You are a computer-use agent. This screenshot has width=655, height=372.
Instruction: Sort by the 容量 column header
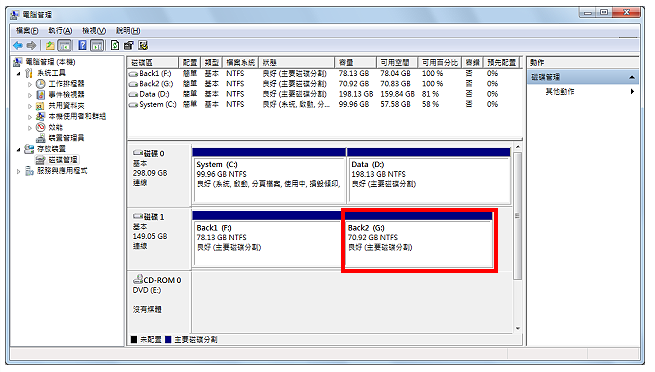(x=355, y=63)
